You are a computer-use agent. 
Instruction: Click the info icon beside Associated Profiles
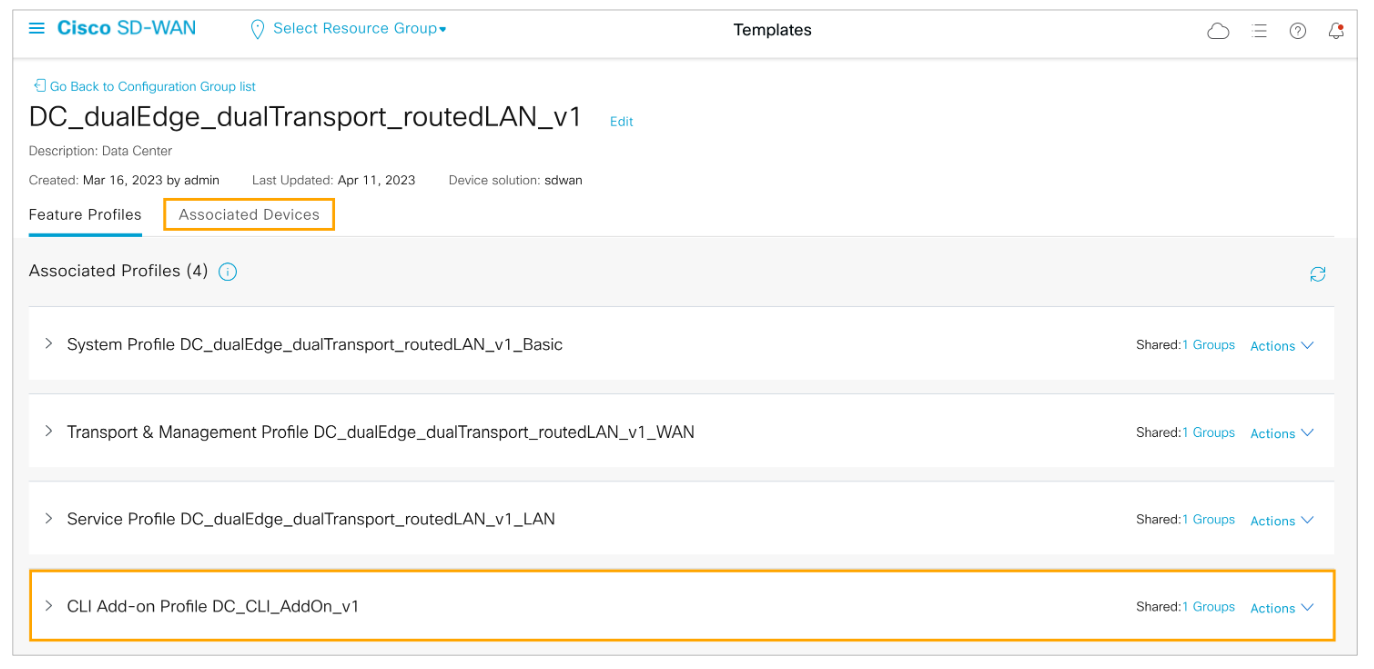(228, 272)
